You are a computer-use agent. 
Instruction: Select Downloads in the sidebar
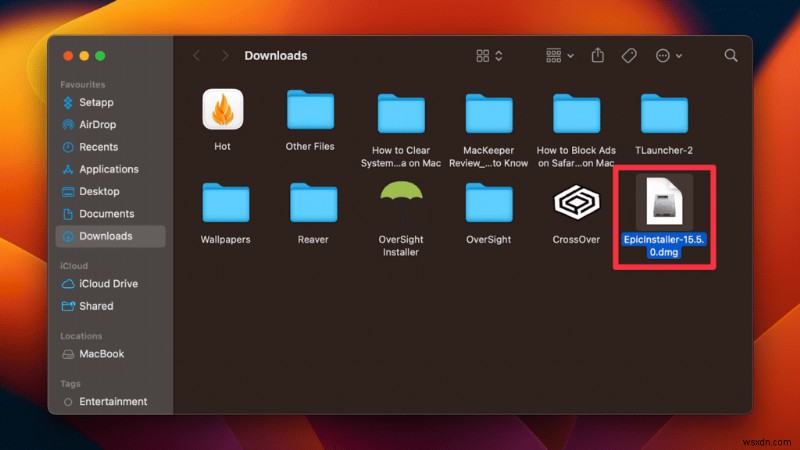click(x=110, y=236)
